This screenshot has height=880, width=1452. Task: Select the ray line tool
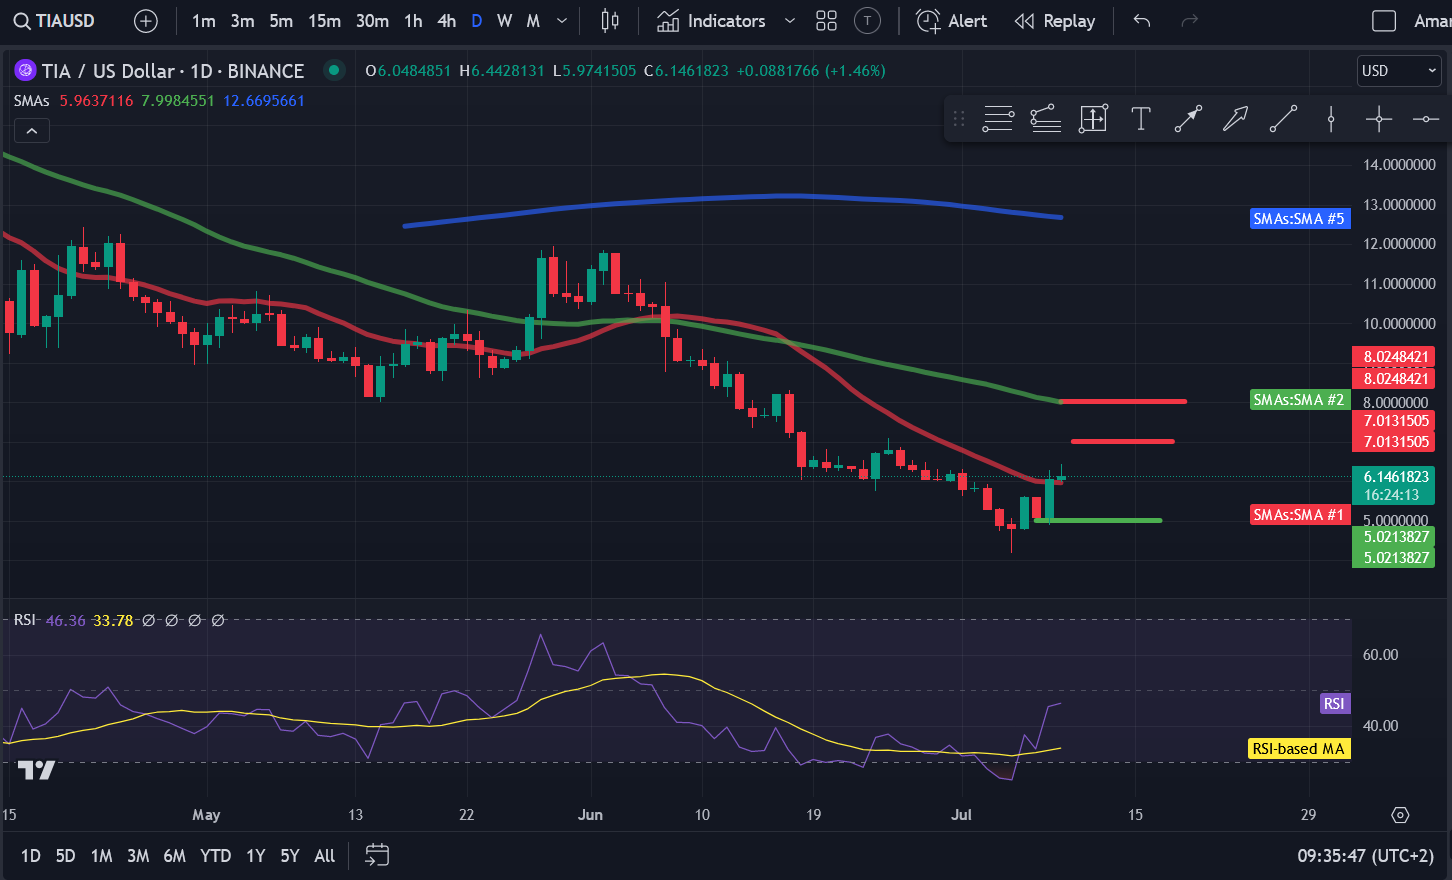pyautogui.click(x=1188, y=119)
